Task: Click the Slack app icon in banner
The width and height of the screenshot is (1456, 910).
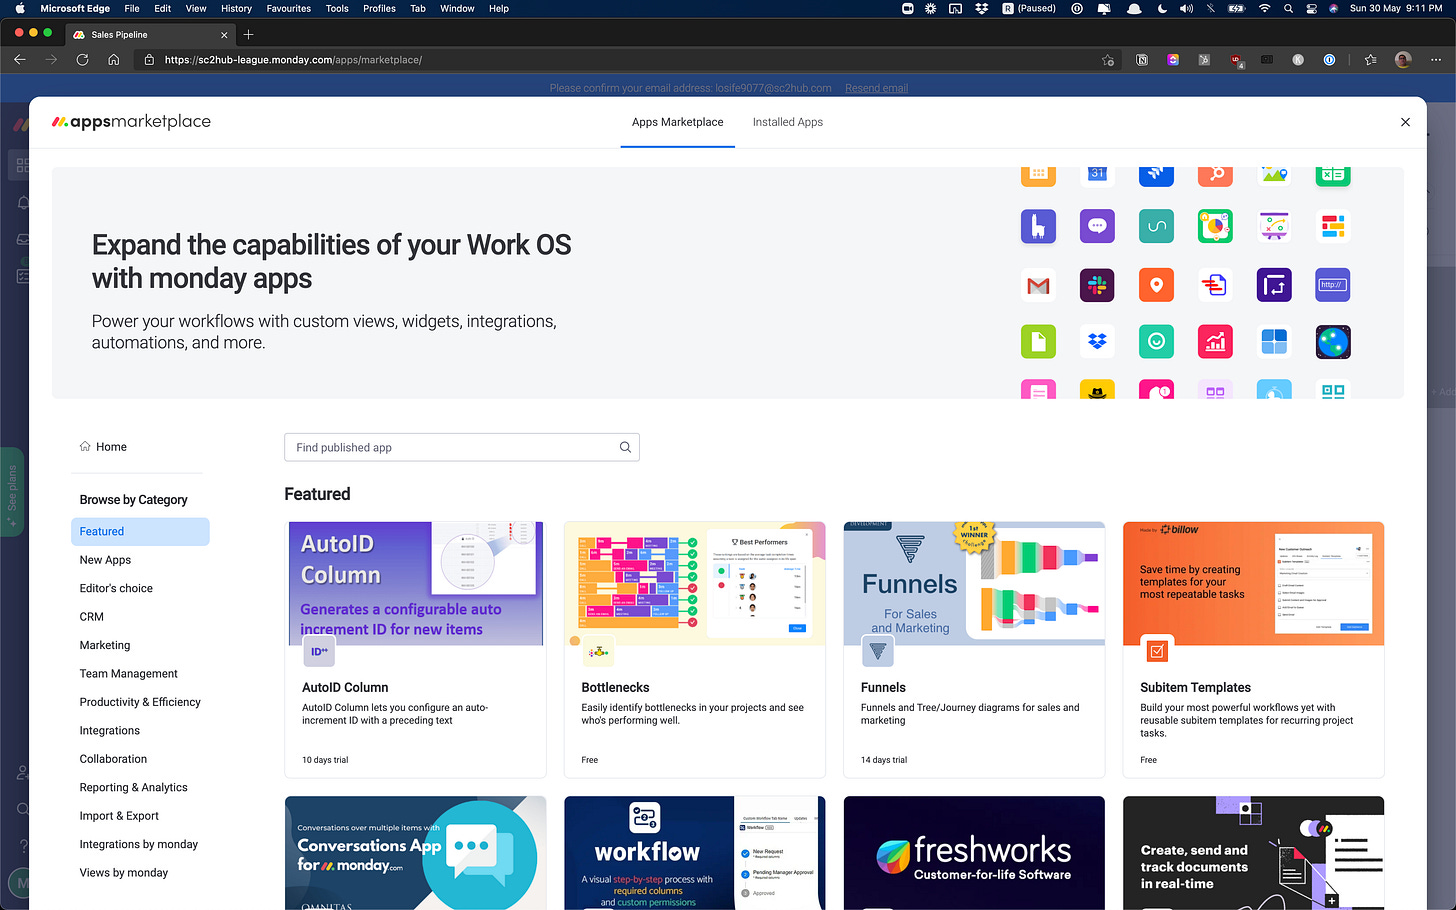Action: 1097,285
